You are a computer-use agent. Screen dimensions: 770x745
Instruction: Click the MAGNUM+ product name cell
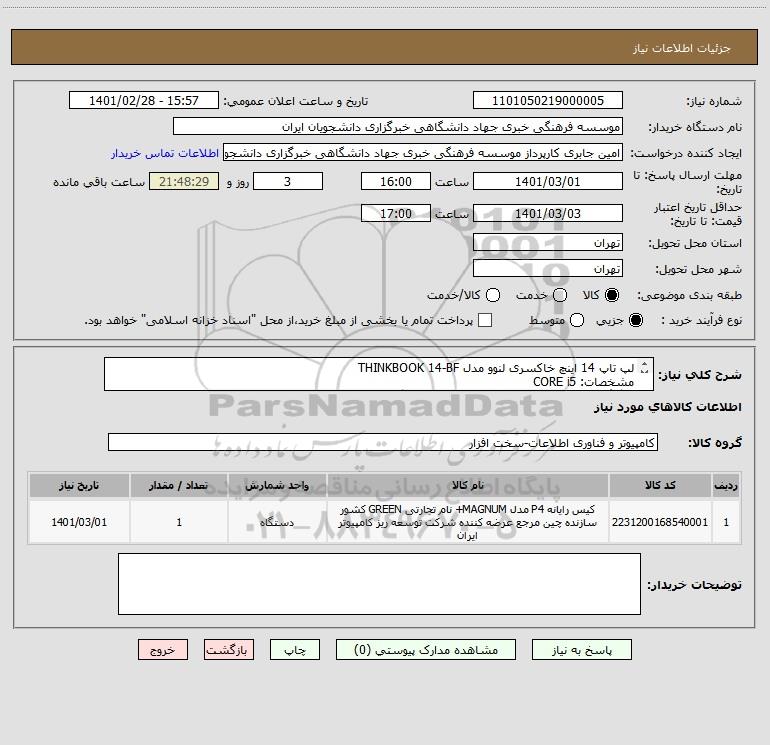(x=468, y=522)
